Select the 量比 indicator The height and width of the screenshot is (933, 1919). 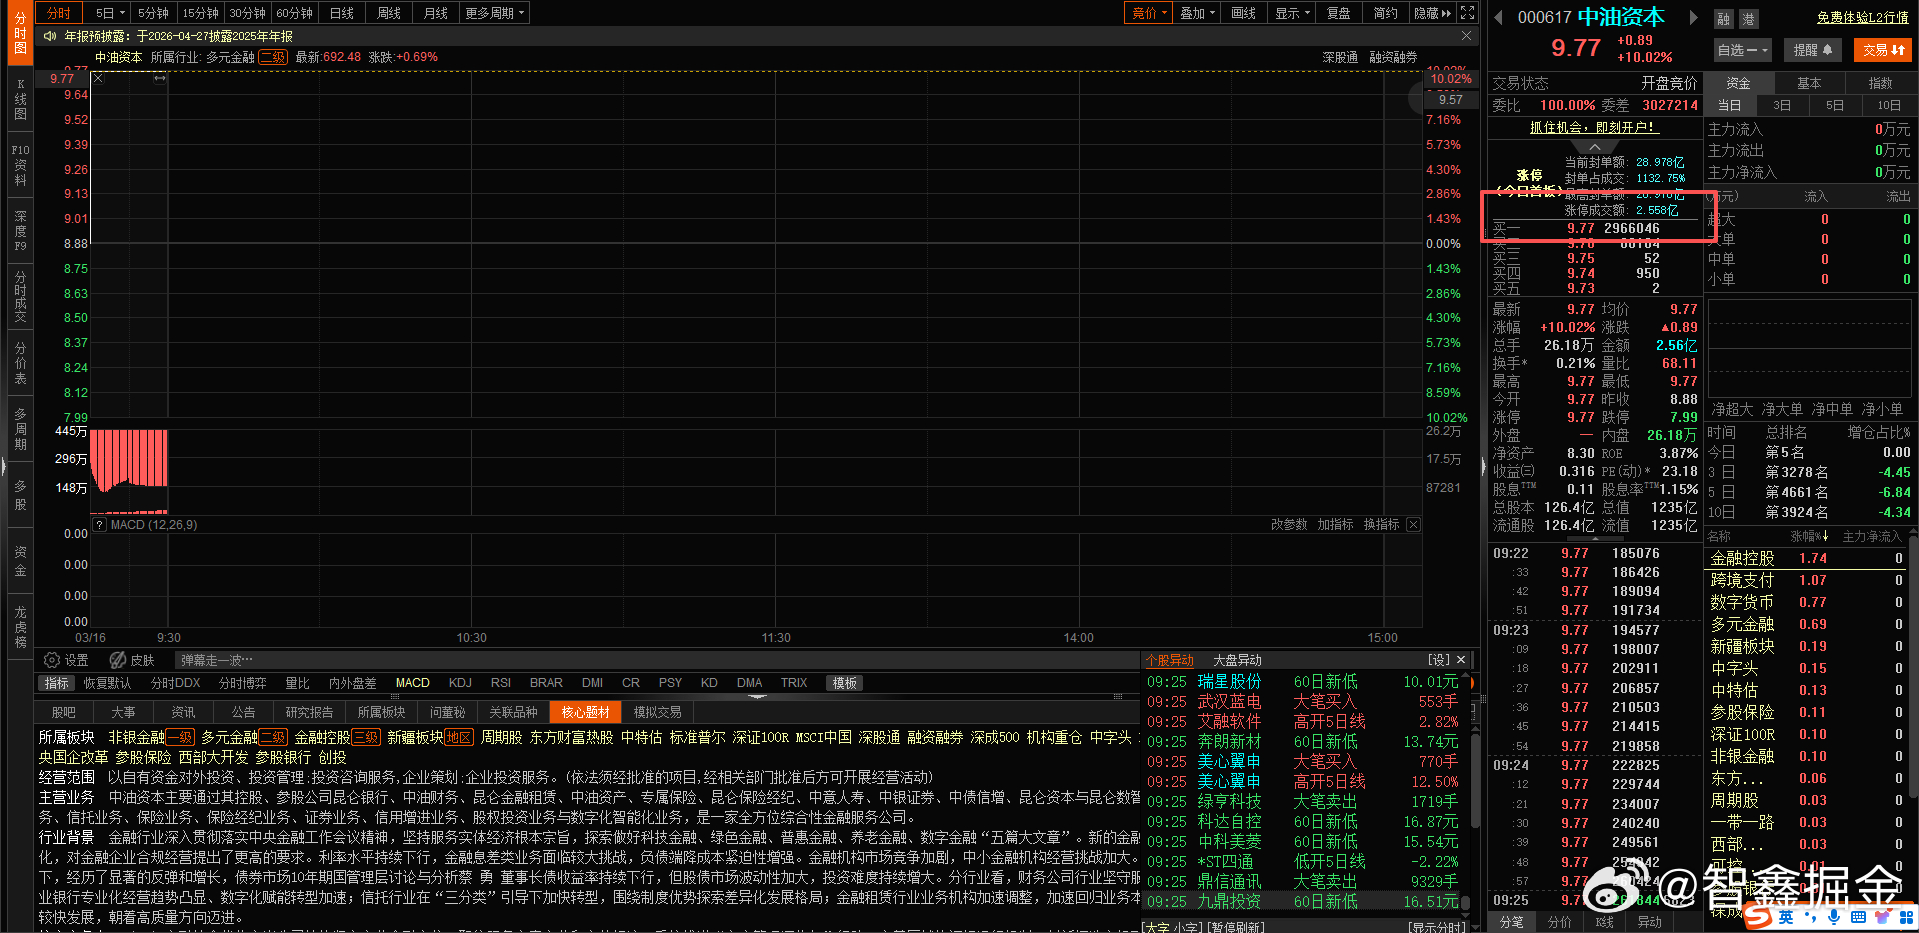tap(298, 683)
